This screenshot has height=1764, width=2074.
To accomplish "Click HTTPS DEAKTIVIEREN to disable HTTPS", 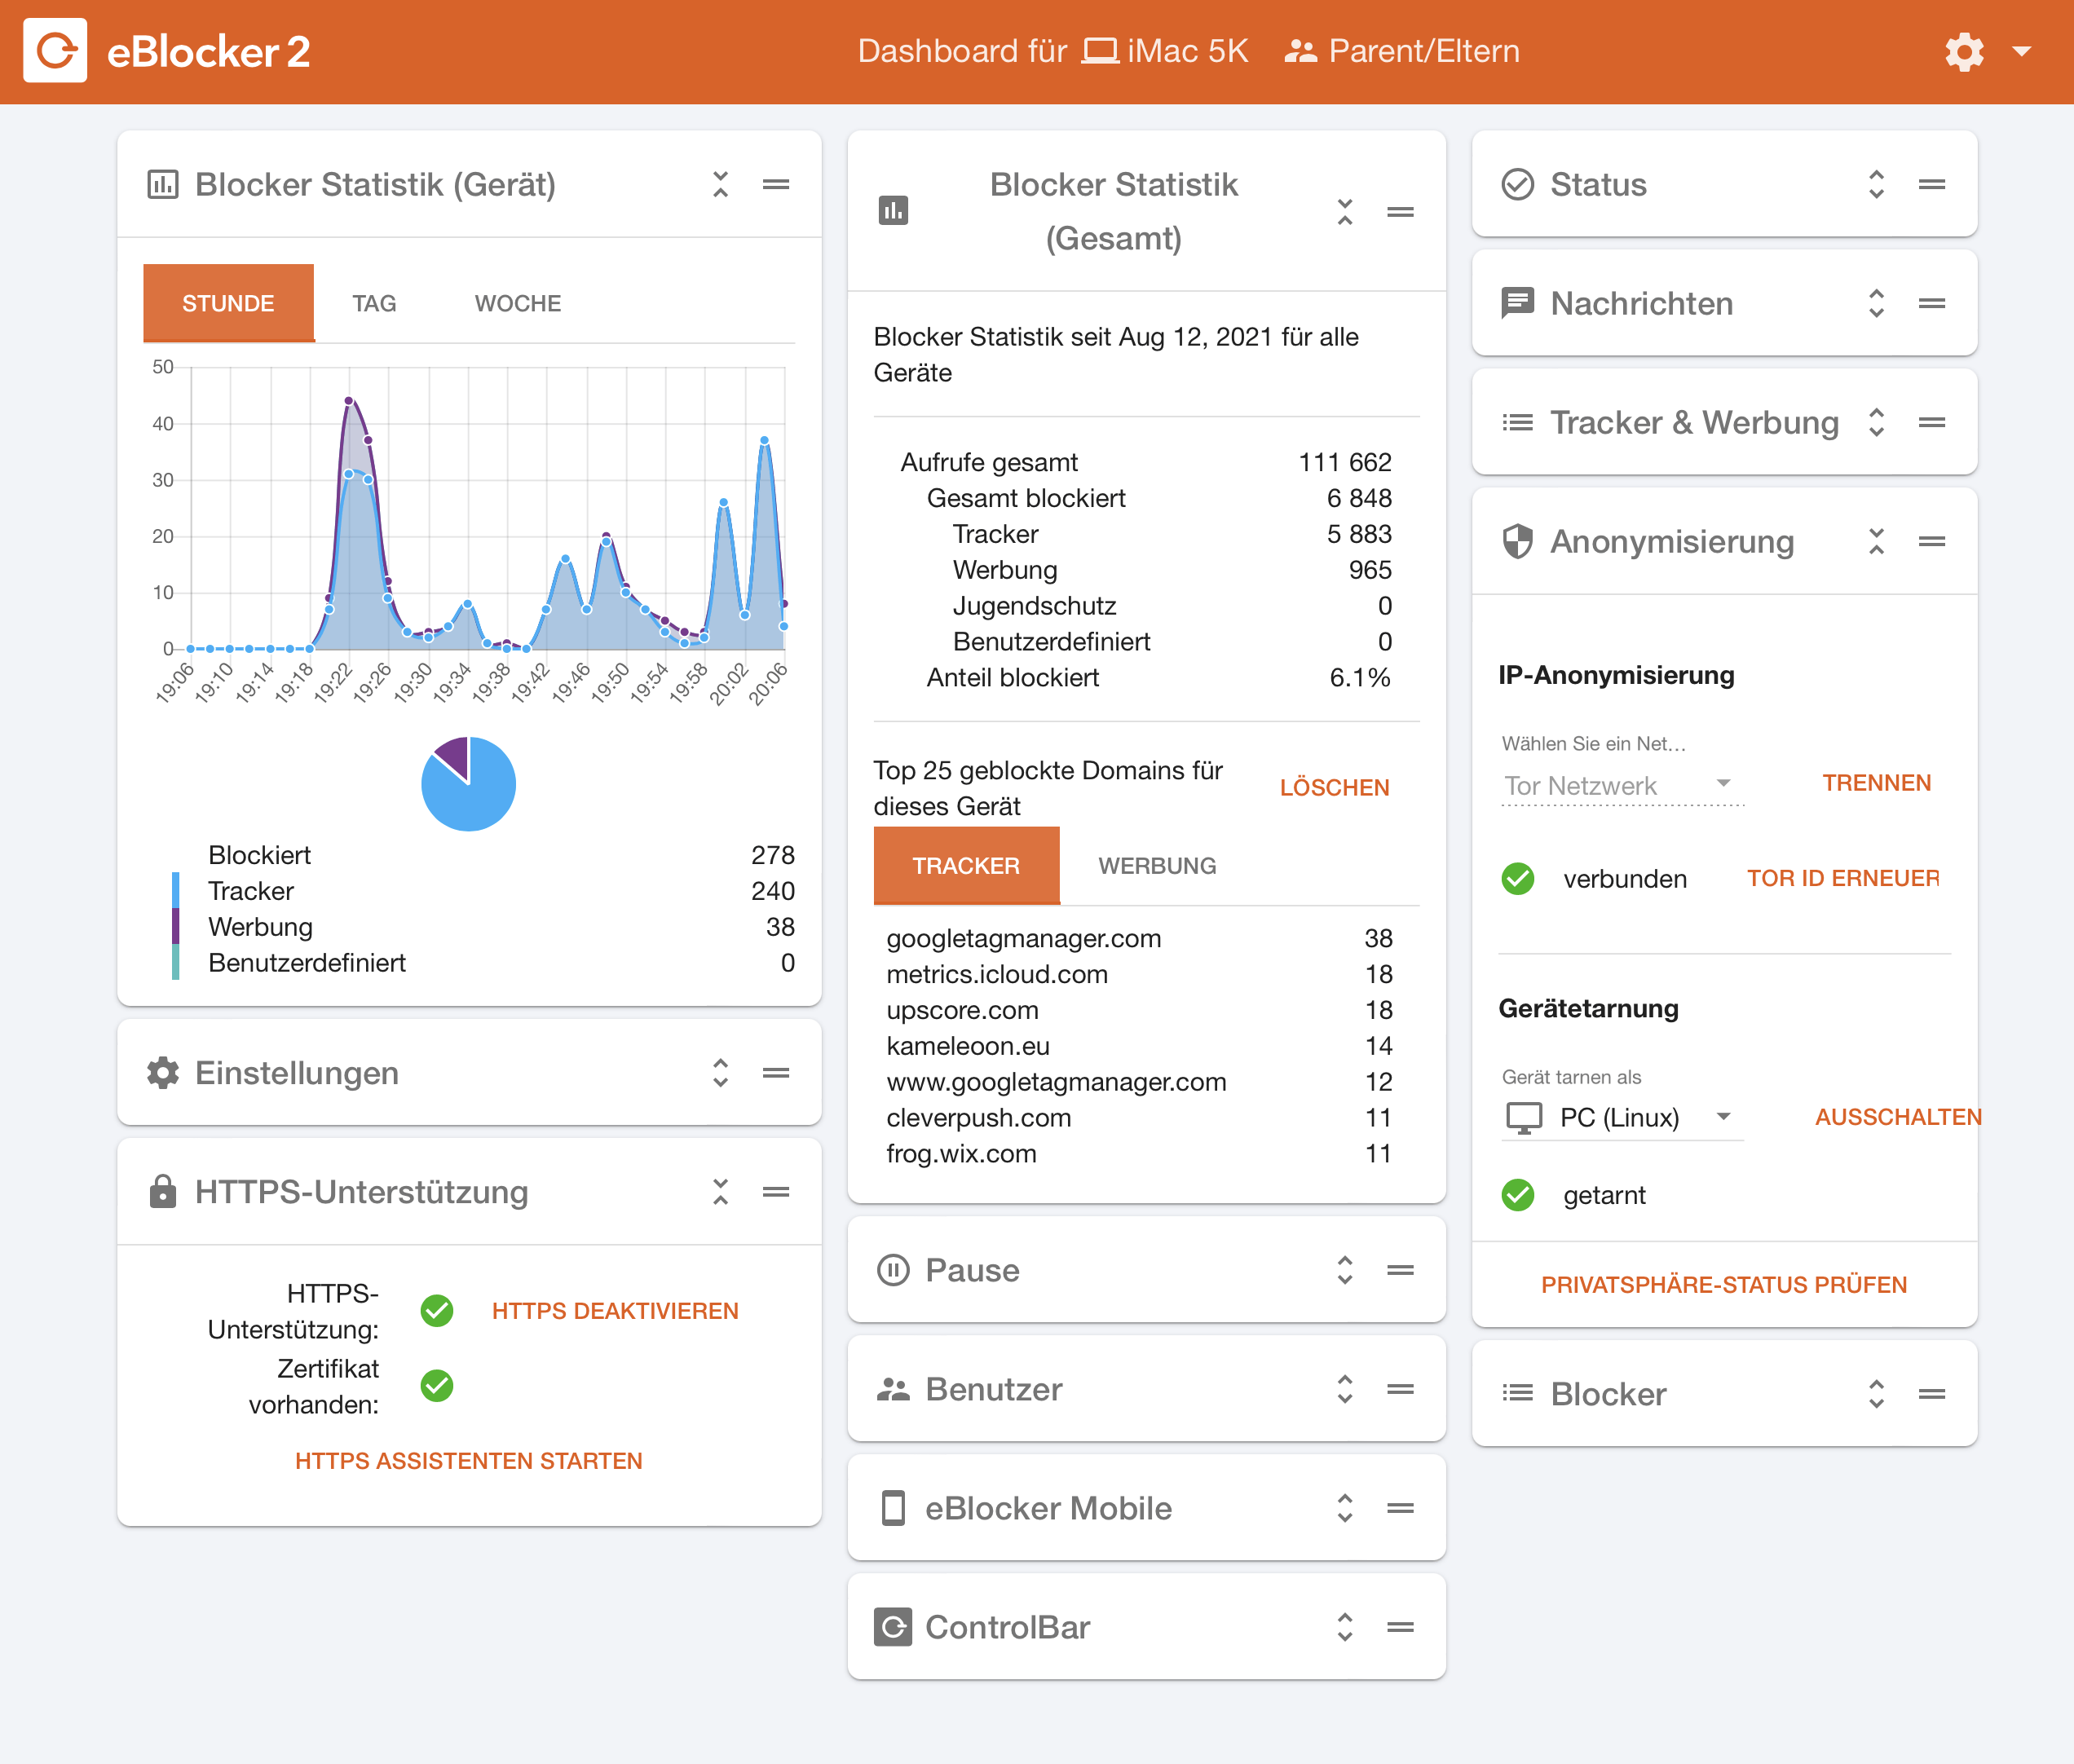I will click(x=614, y=1311).
